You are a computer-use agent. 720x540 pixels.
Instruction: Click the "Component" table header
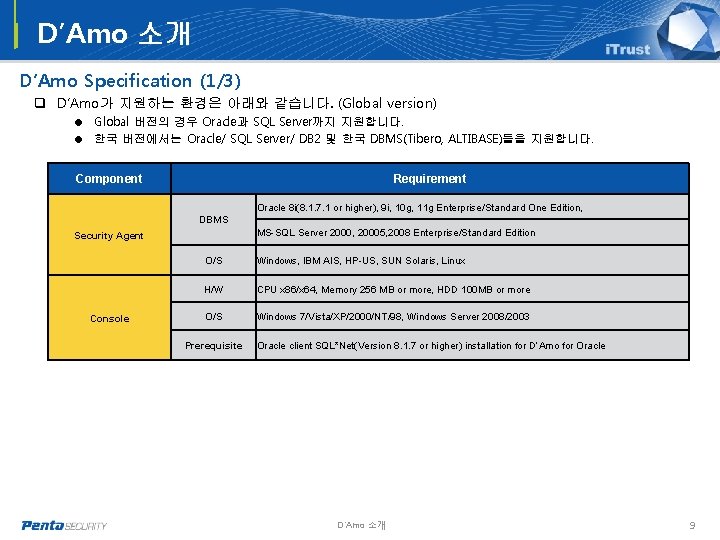[x=109, y=179]
